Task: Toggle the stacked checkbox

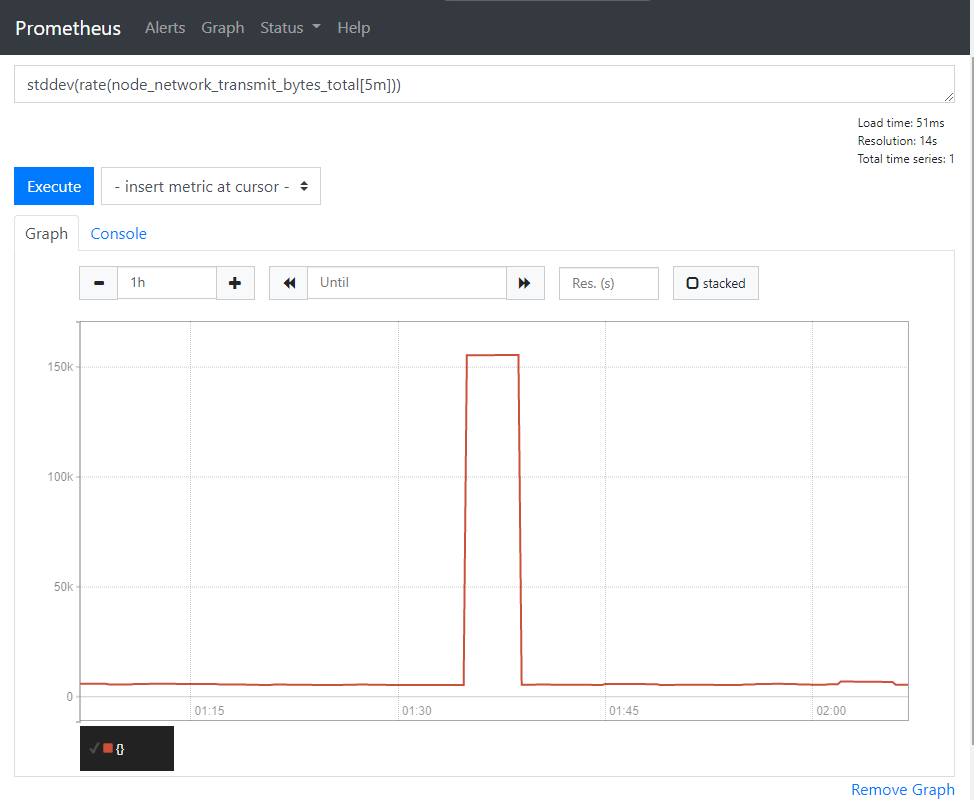Action: 692,283
